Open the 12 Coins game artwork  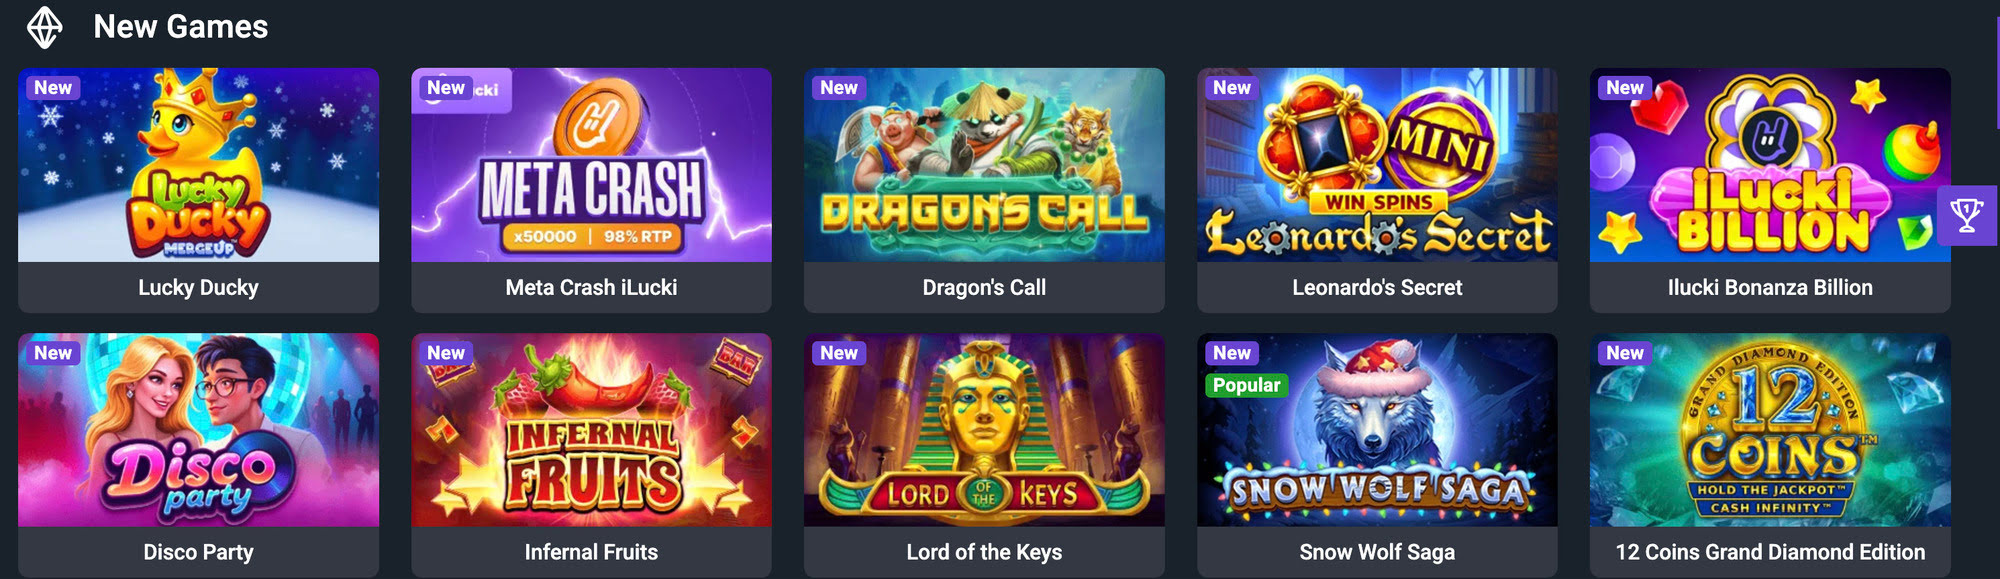coord(1770,430)
